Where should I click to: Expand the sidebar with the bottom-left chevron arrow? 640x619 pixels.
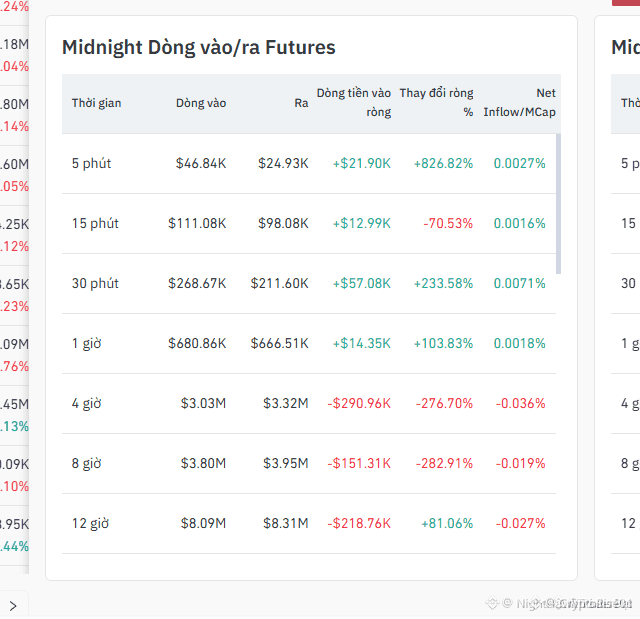[13, 606]
